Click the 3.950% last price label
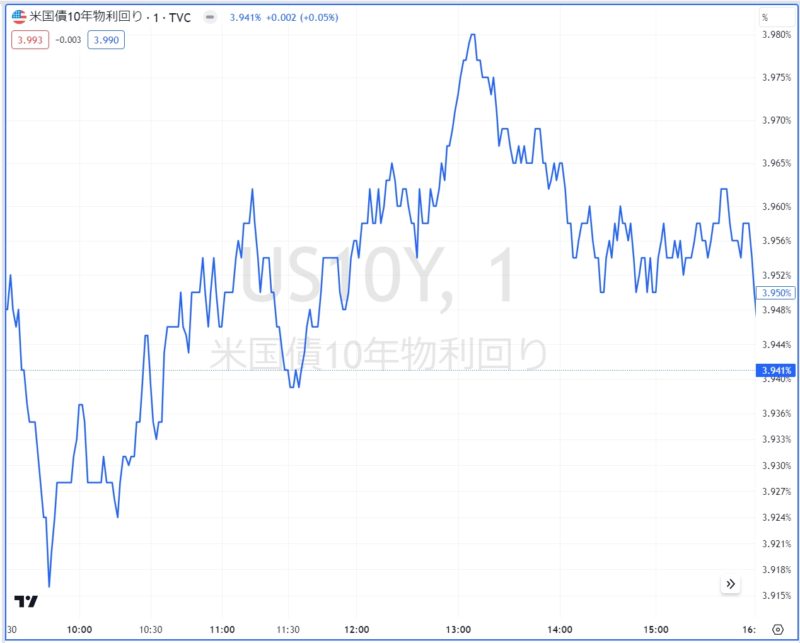800x643 pixels. [x=776, y=292]
